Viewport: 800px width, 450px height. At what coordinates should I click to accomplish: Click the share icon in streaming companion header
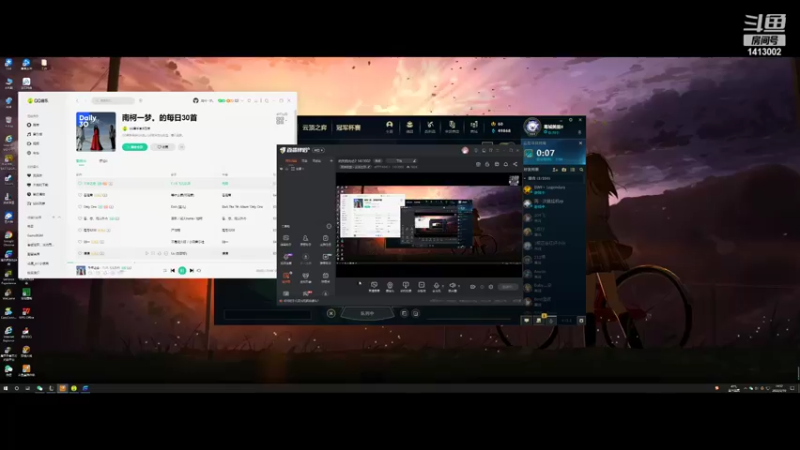pos(515,164)
